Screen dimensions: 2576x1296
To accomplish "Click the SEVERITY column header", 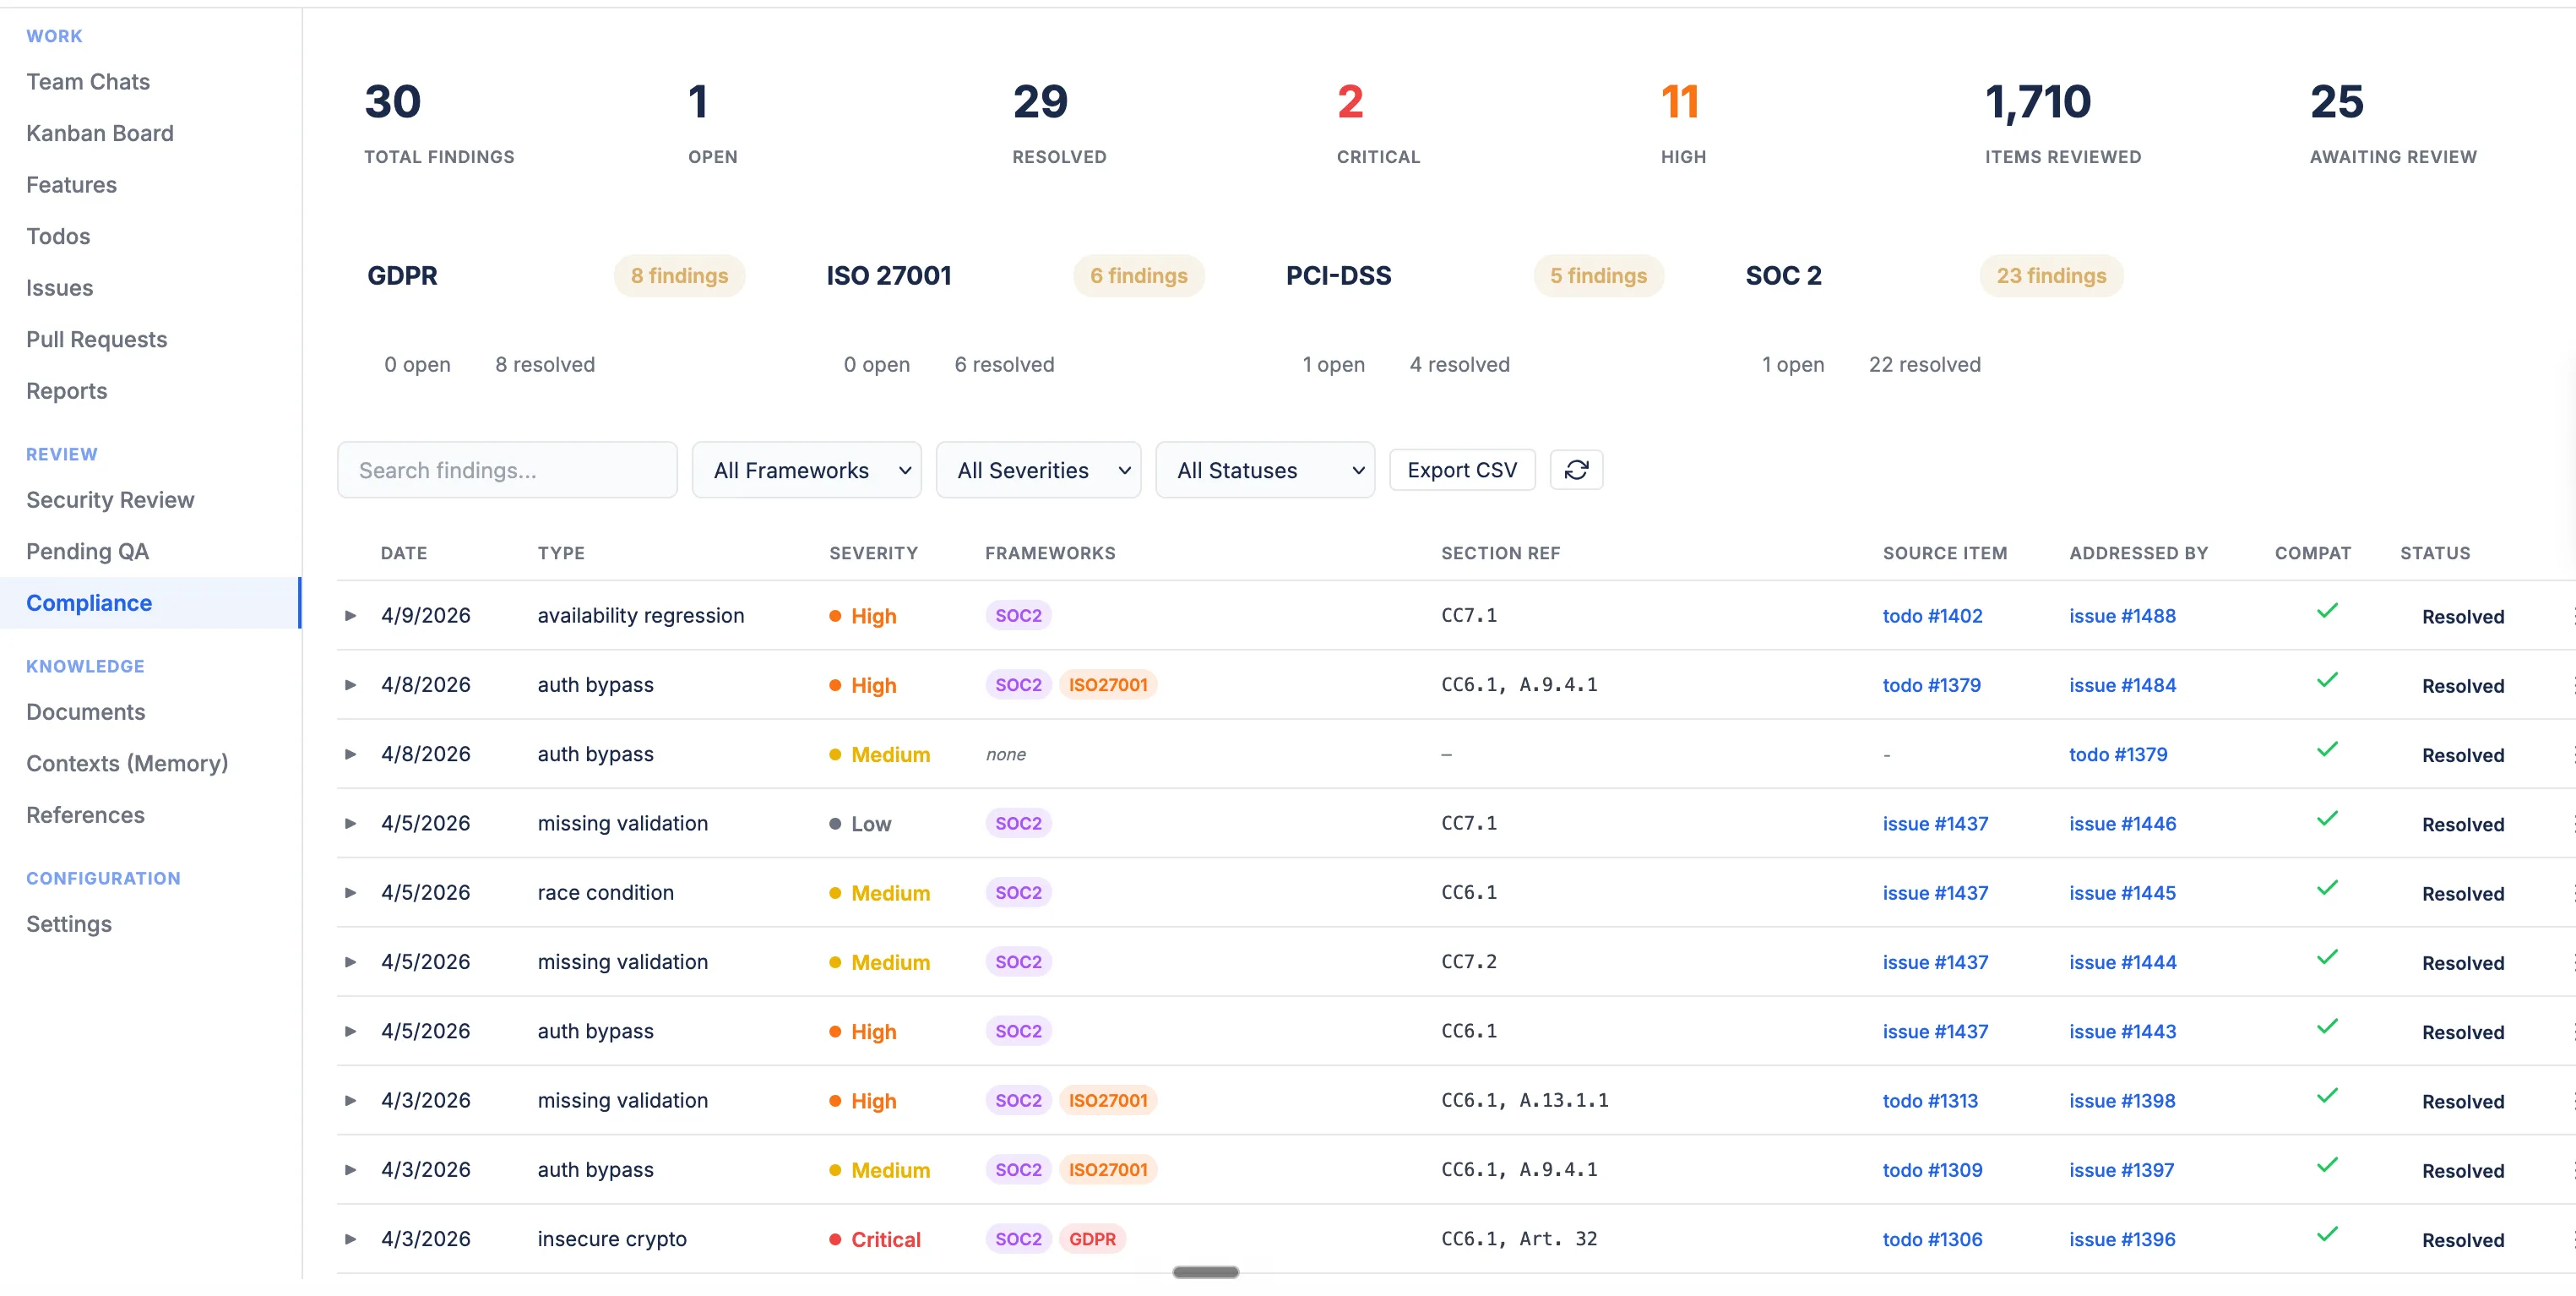I will (873, 553).
